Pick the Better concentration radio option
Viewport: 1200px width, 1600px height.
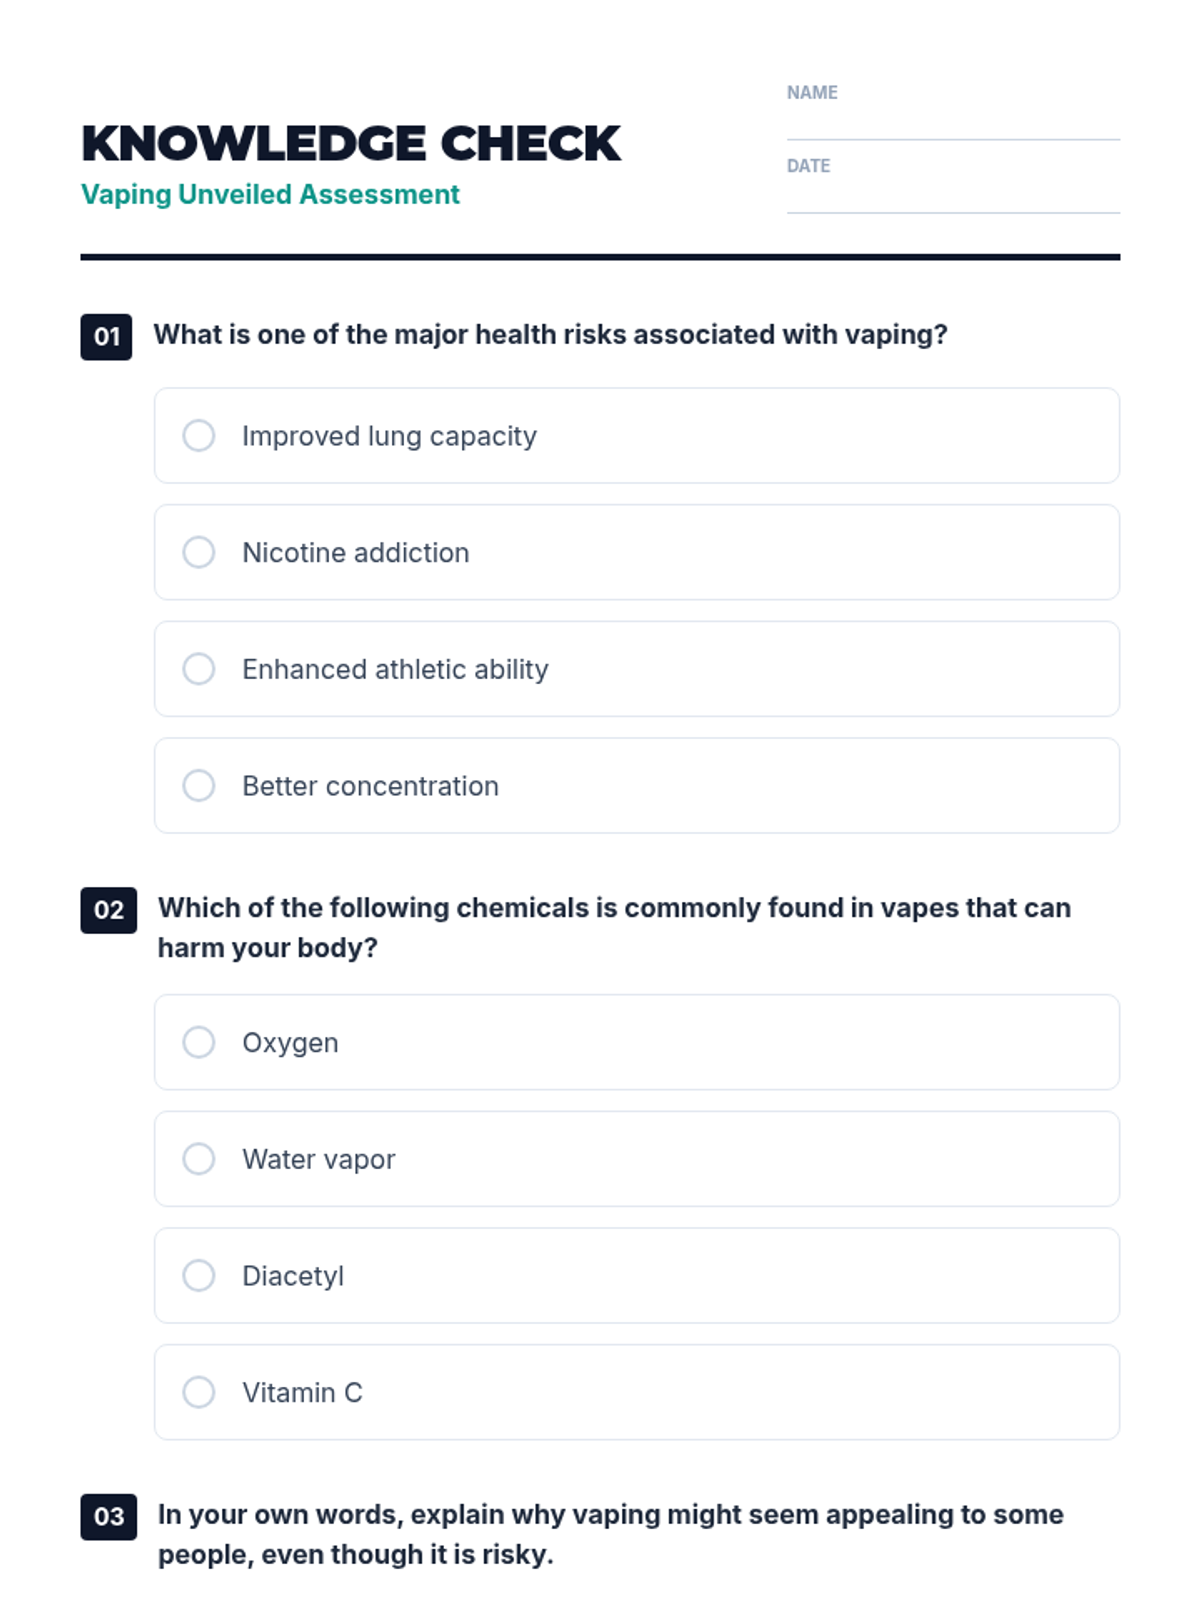(x=199, y=786)
